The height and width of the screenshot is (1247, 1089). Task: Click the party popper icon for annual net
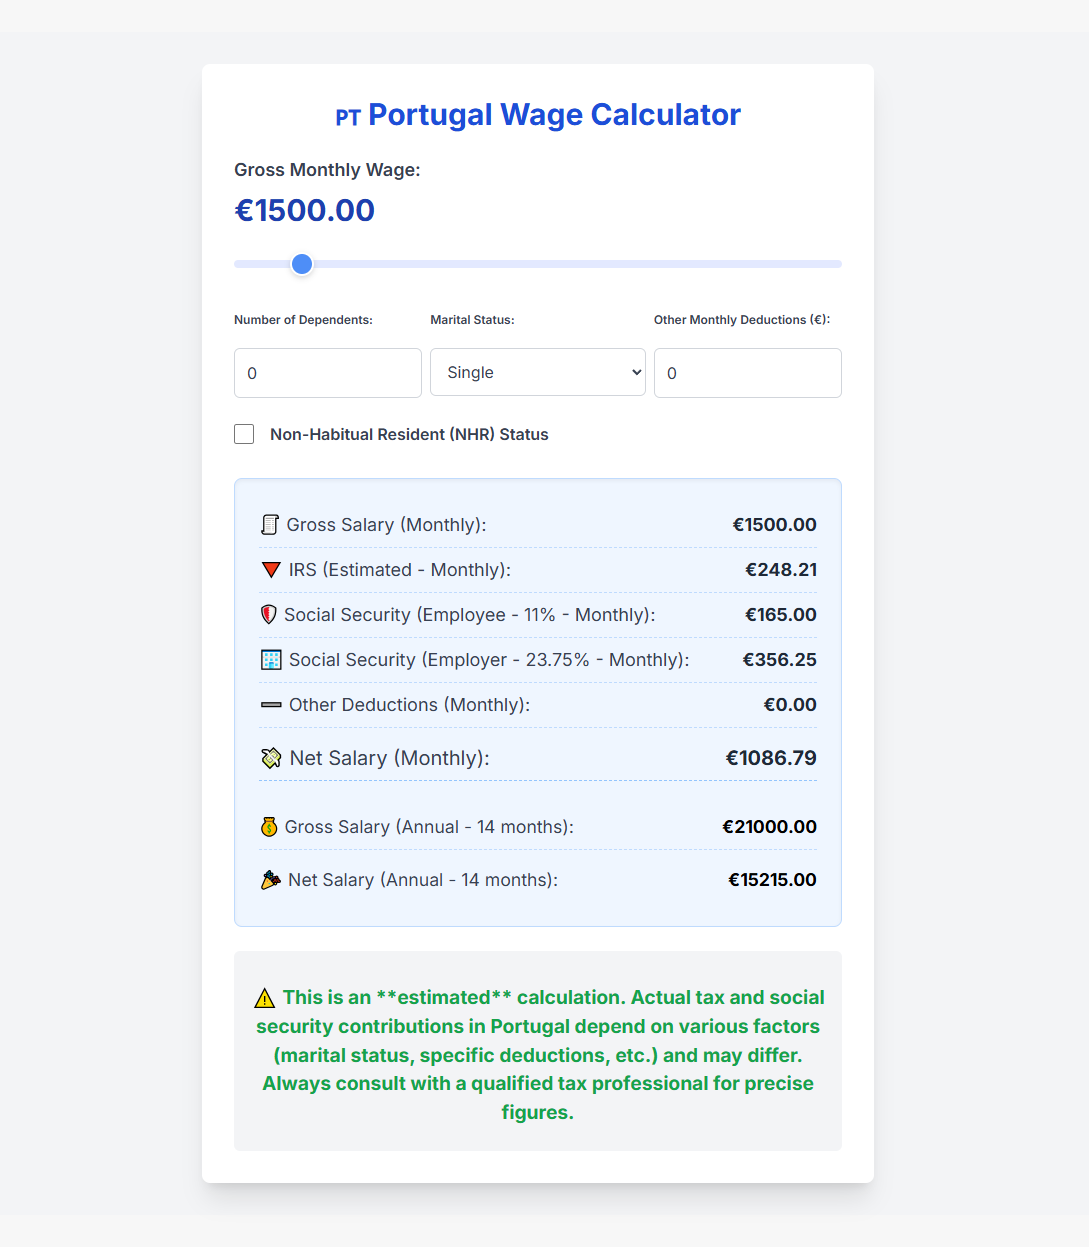(270, 880)
